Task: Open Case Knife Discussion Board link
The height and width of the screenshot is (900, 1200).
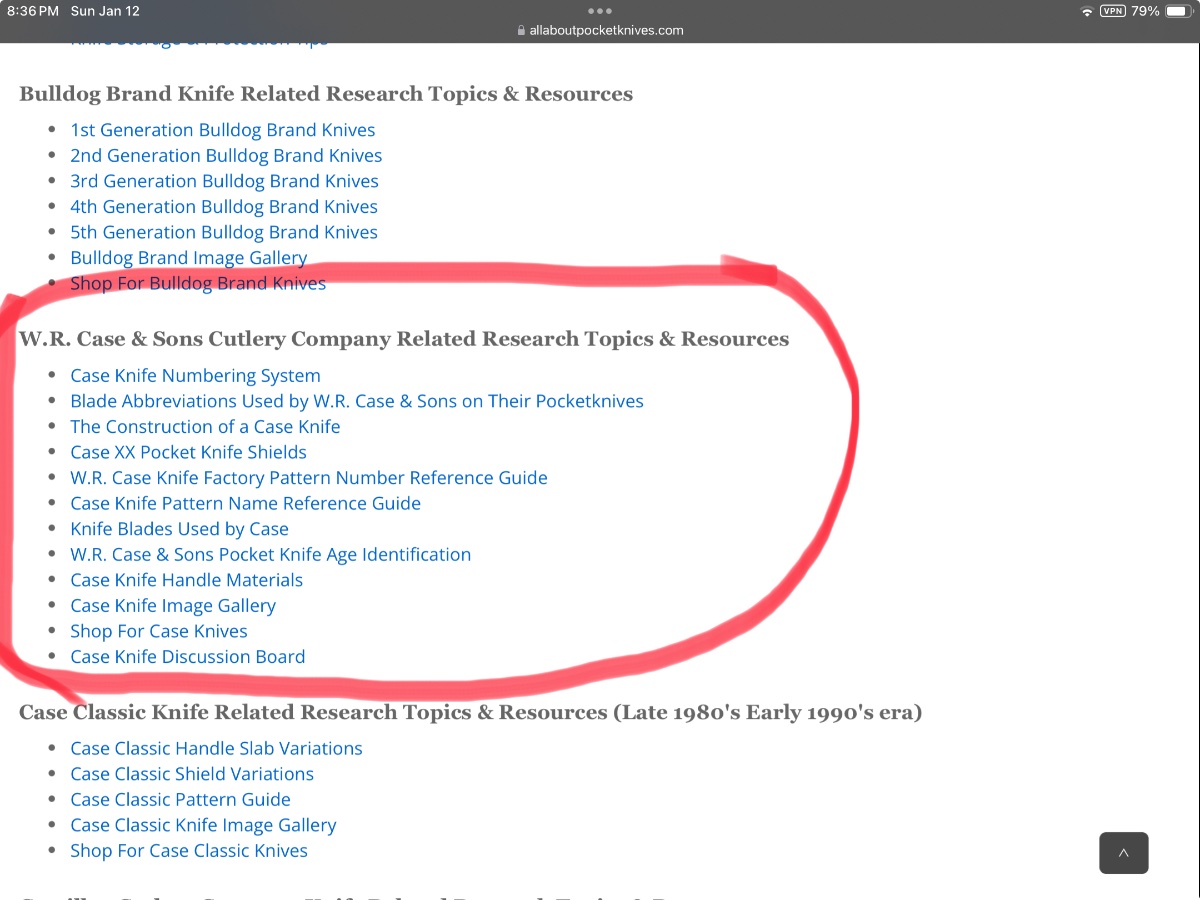Action: click(x=187, y=657)
